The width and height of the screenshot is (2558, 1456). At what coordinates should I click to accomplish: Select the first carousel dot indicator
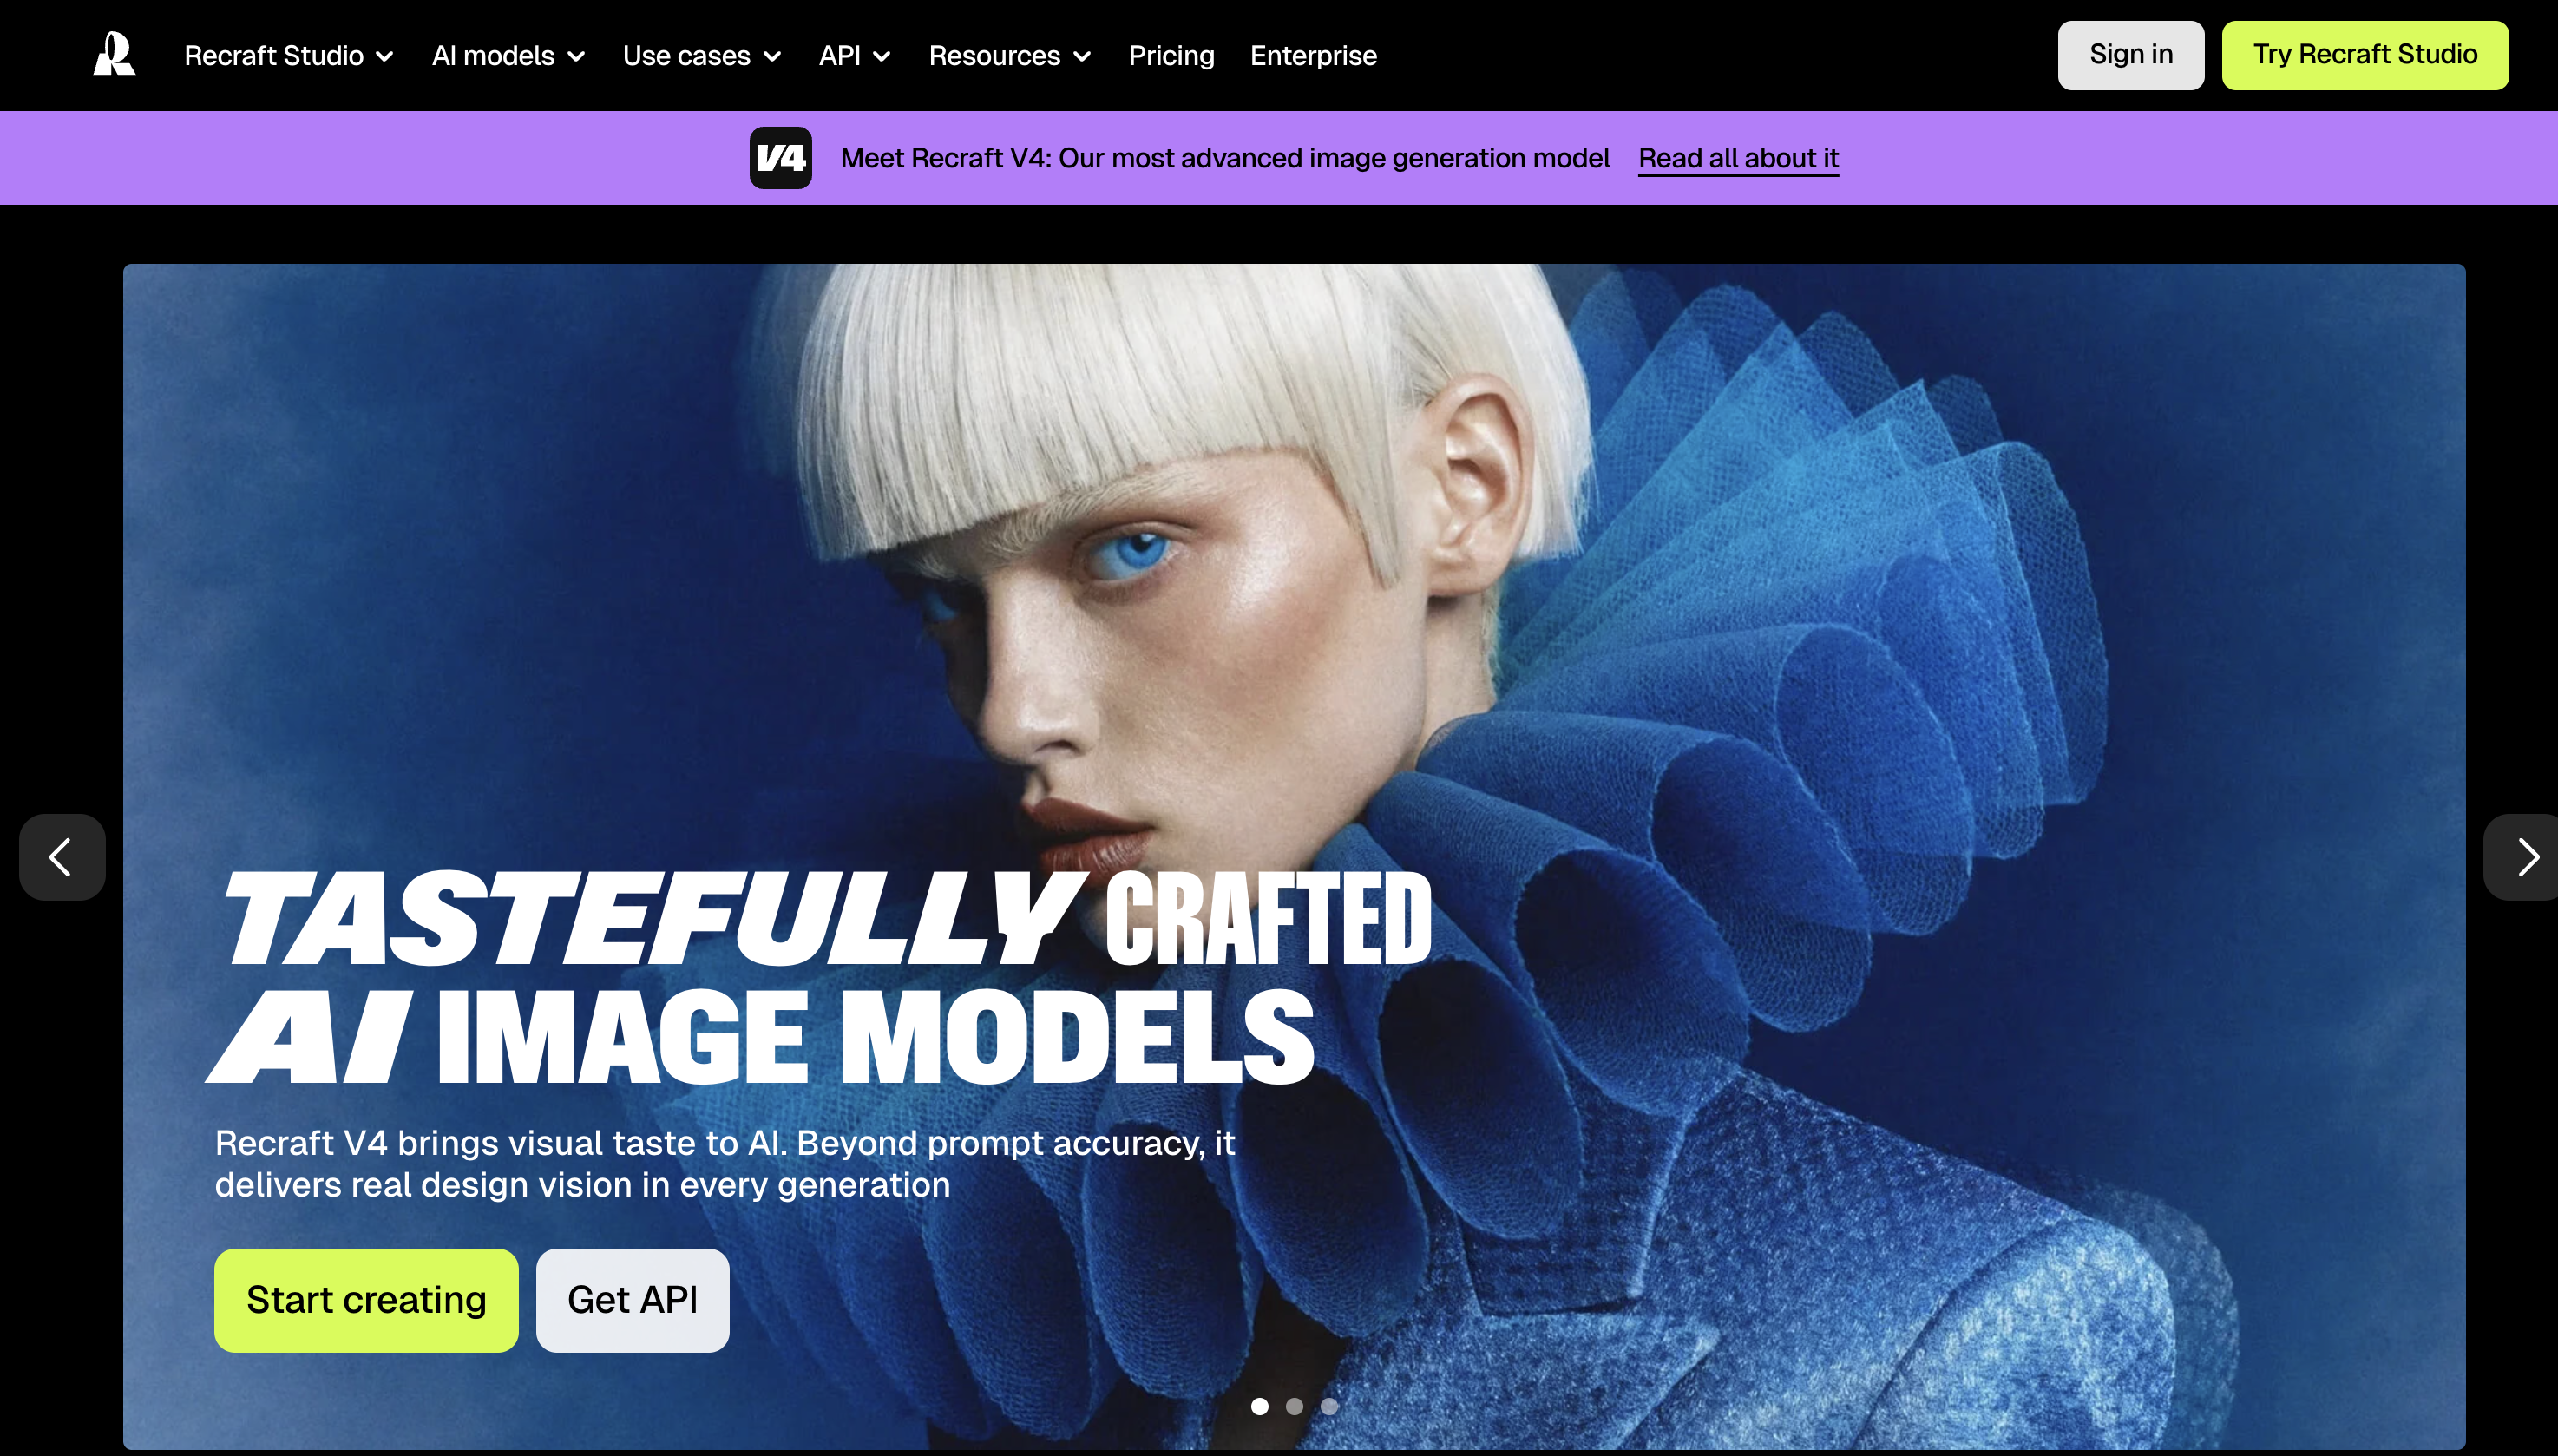point(1260,1406)
